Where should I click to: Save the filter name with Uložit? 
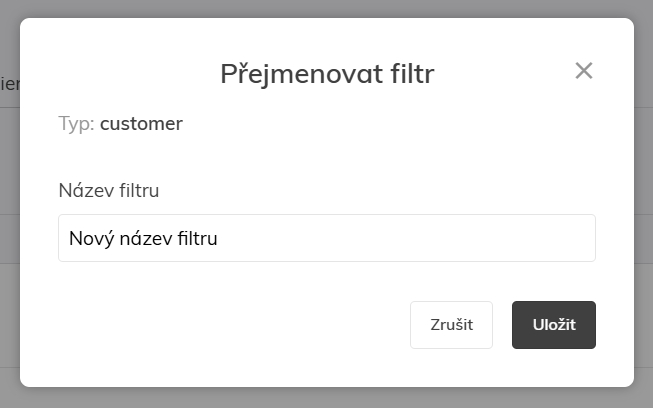click(554, 325)
